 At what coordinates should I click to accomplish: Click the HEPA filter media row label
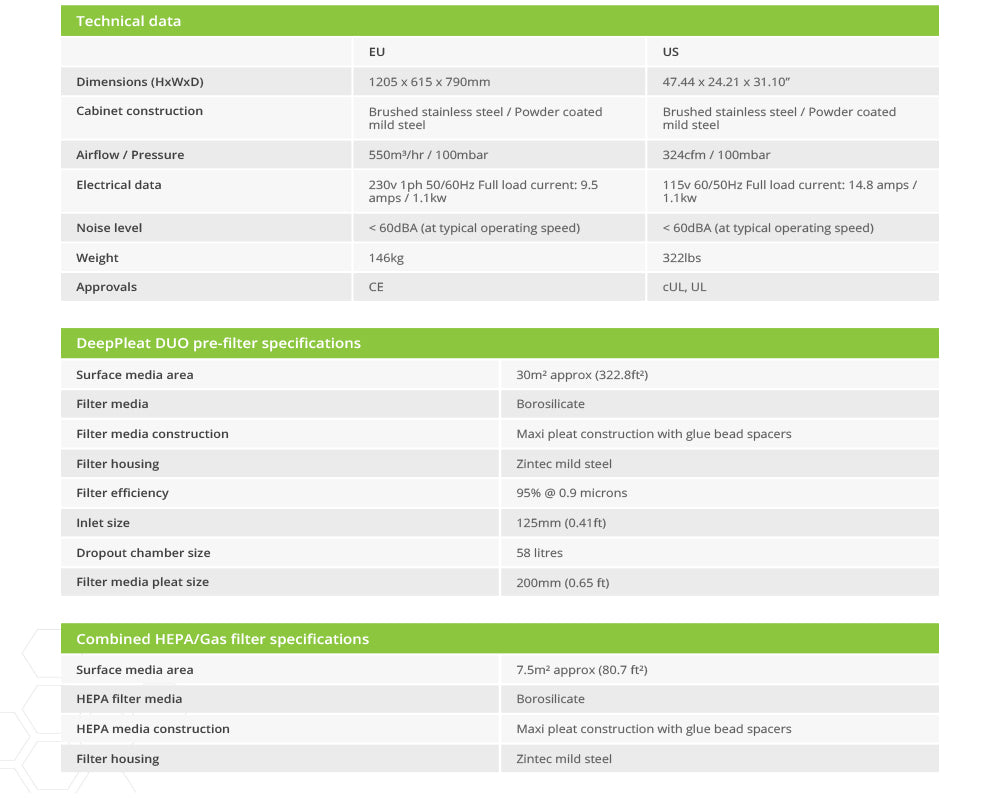click(129, 699)
